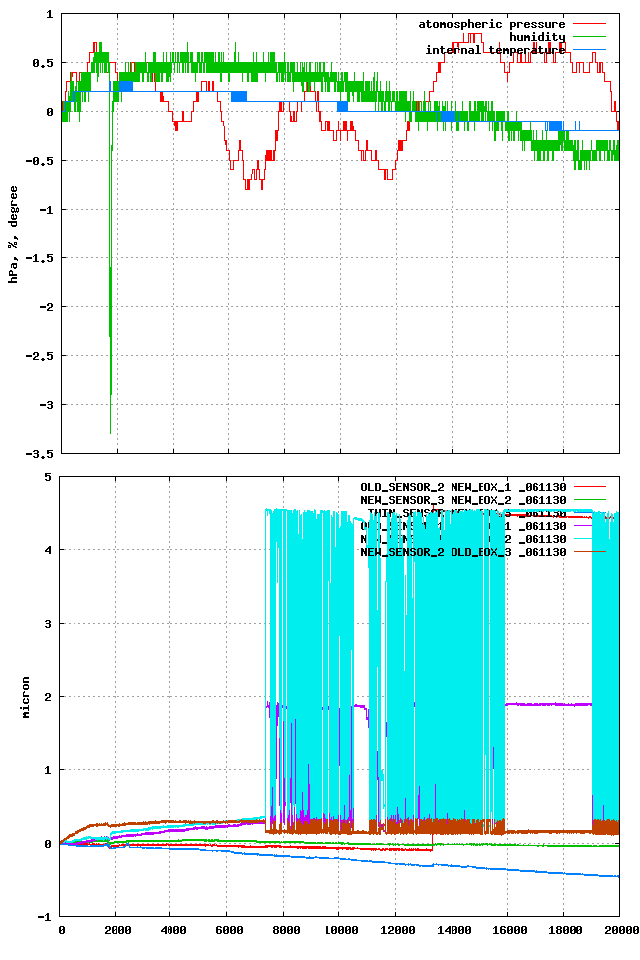
Task: Select legend entry OLD_SENSOR_2 NEW_EOX_1 _061130
Action: (x=463, y=487)
